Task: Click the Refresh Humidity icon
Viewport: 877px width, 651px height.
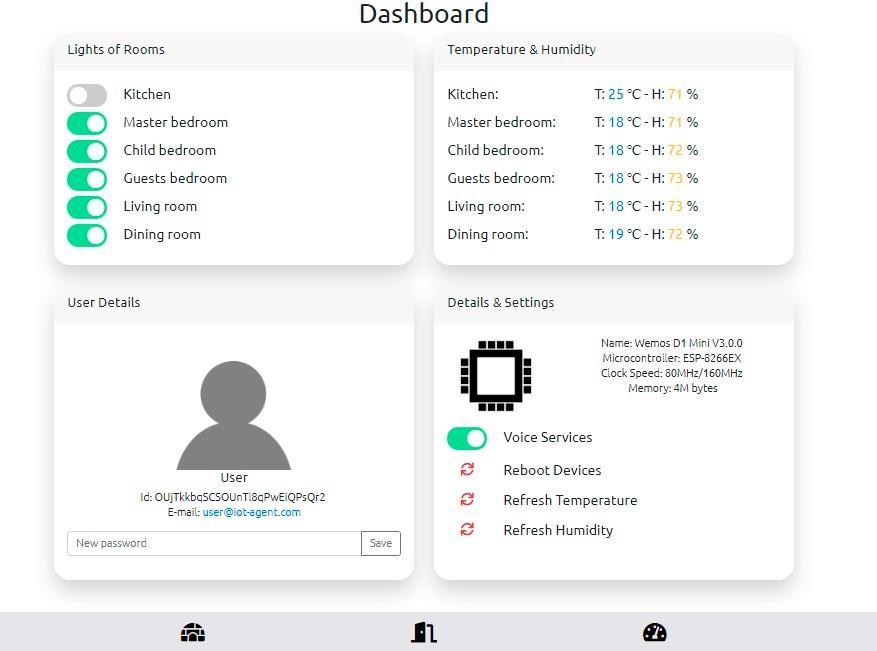Action: [467, 529]
